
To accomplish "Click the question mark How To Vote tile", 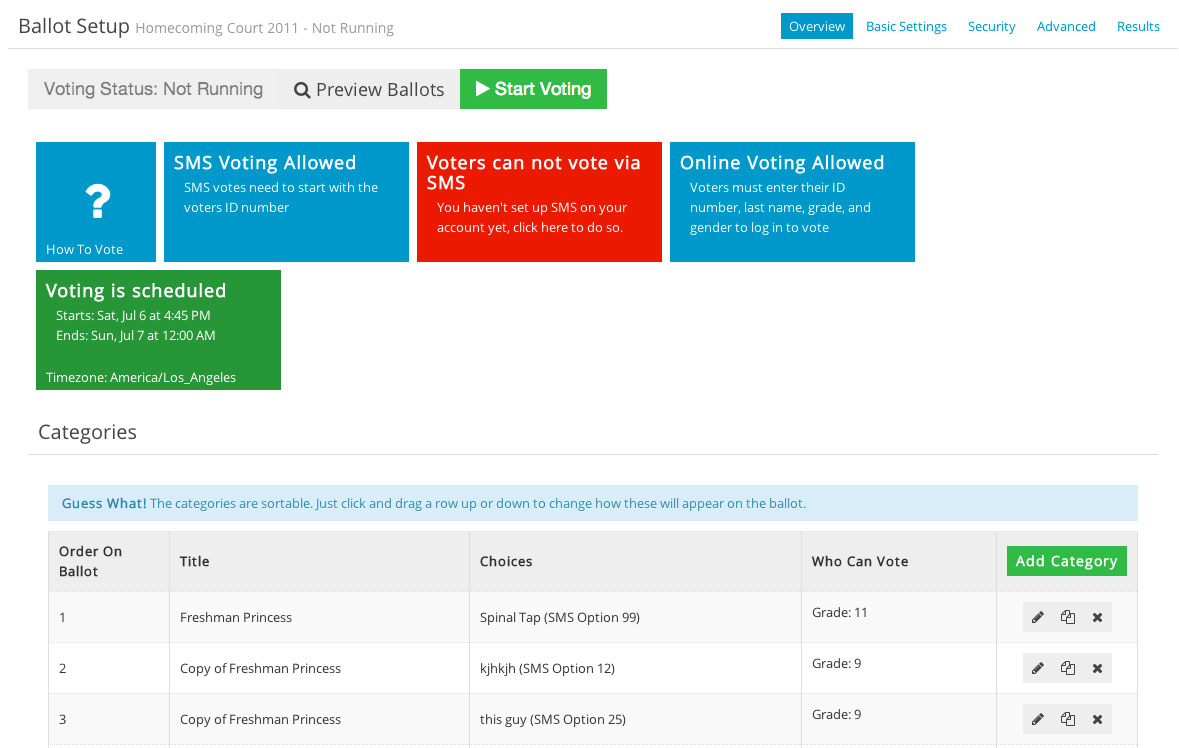I will pos(96,202).
